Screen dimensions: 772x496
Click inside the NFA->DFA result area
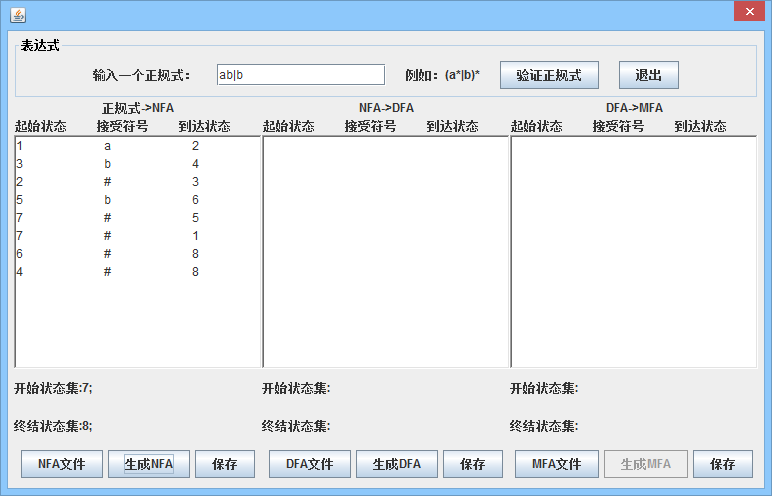(386, 252)
